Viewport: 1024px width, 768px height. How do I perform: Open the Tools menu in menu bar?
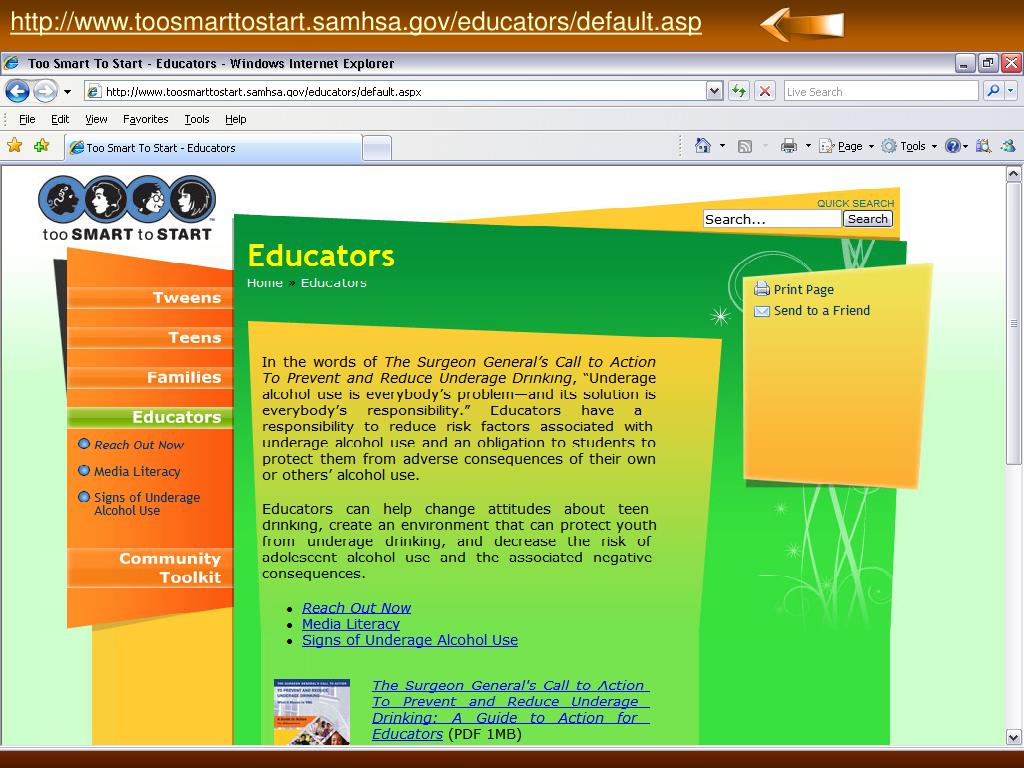pyautogui.click(x=197, y=119)
